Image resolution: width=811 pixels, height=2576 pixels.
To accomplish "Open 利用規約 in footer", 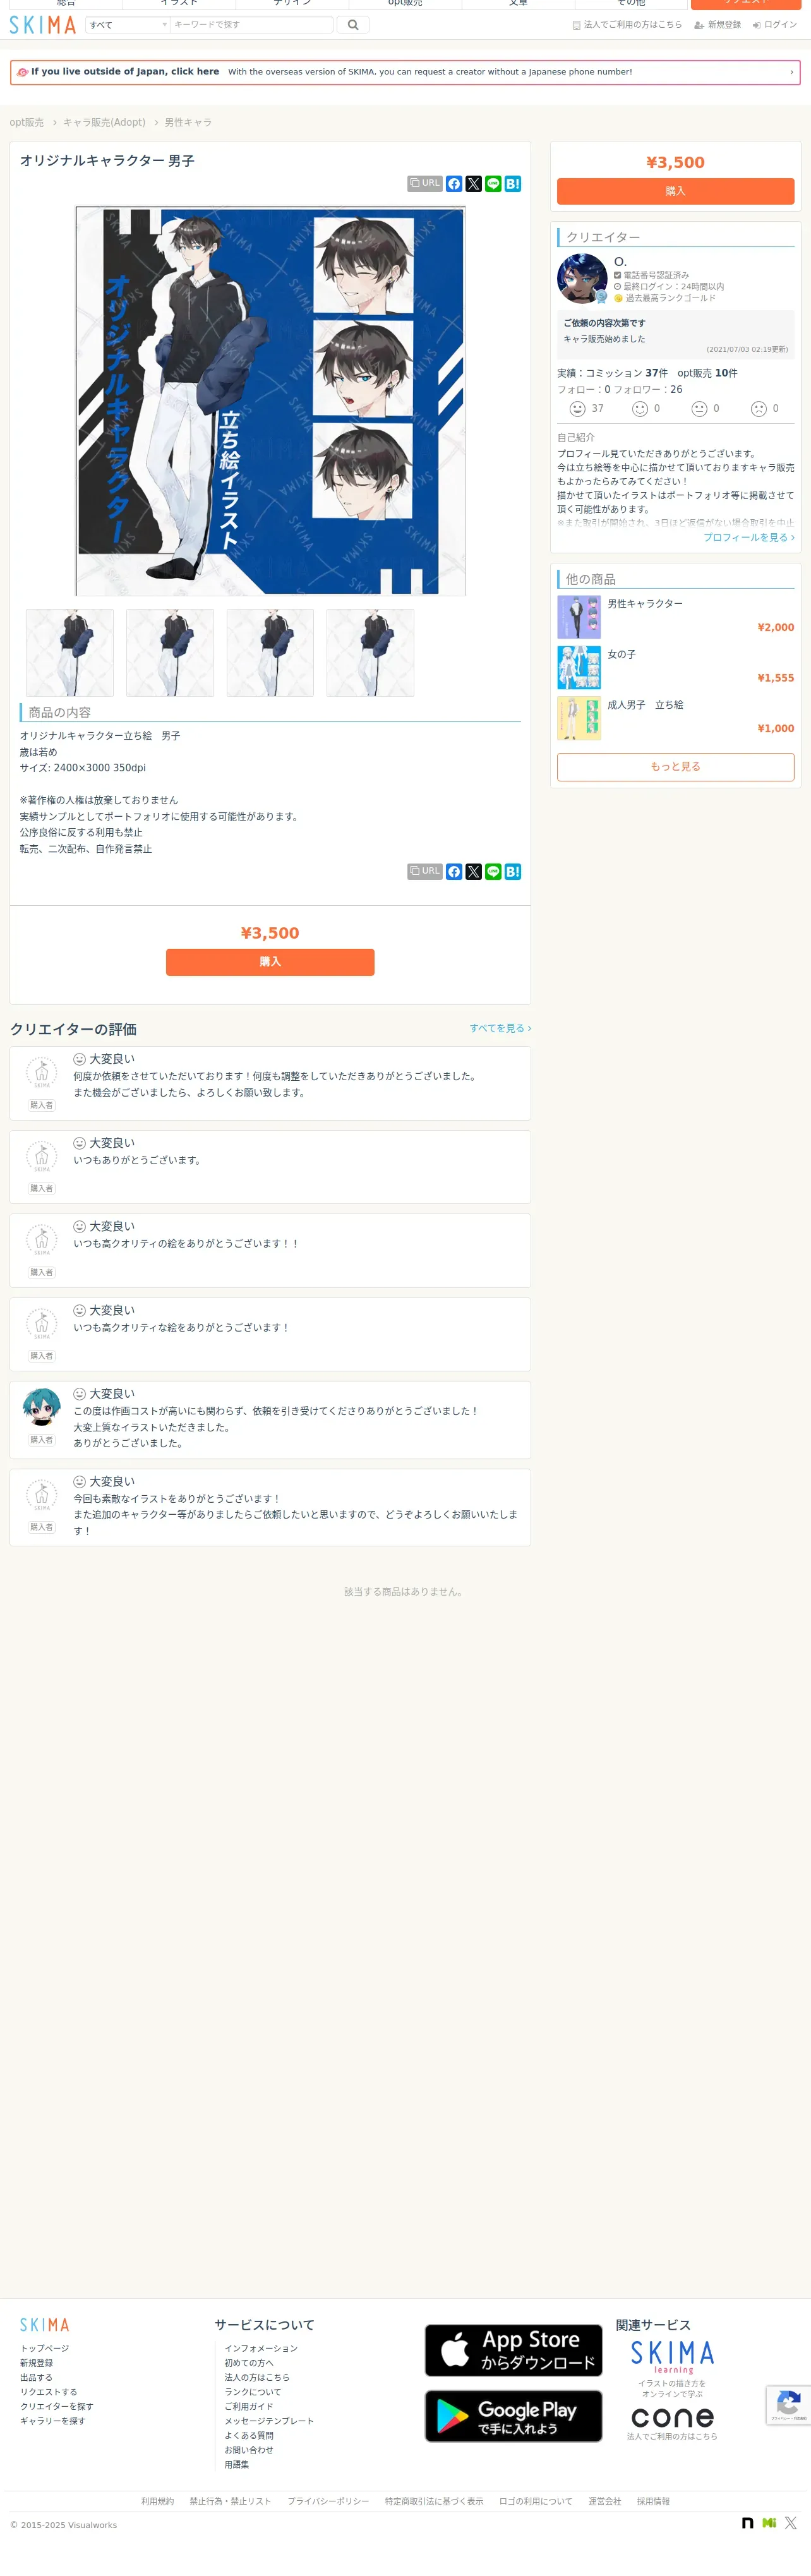I will point(157,2501).
